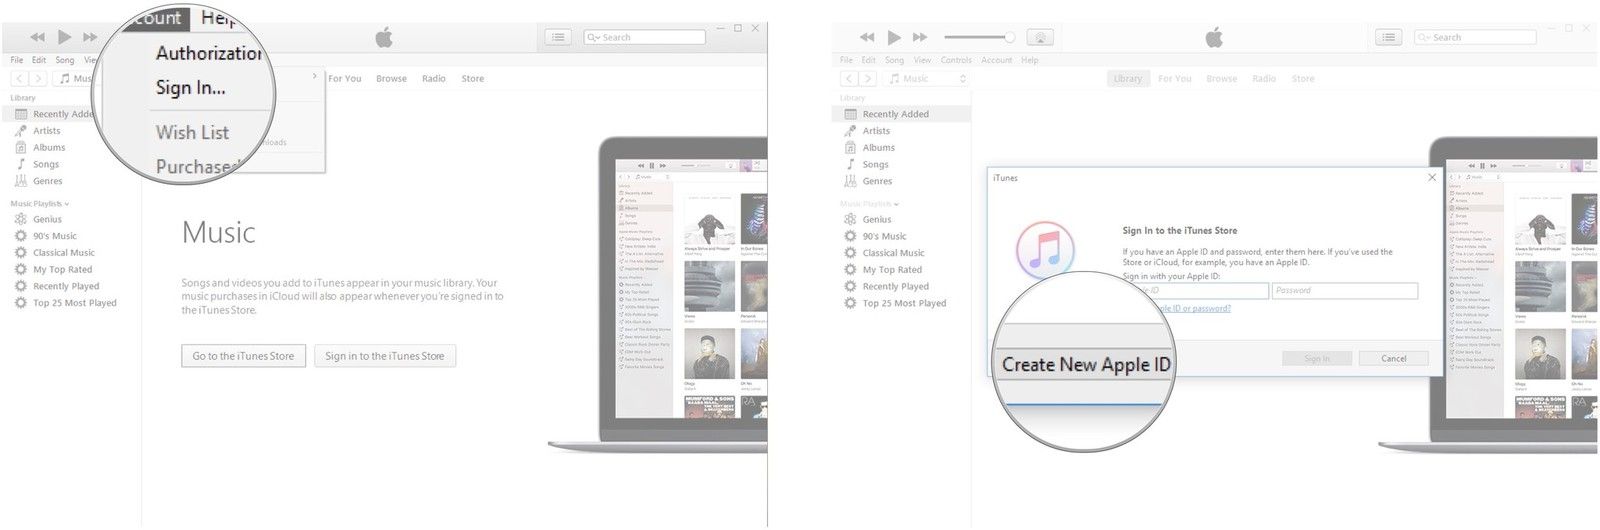This screenshot has height=530, width=1600.
Task: Open the Music media dropdown in right window
Action: point(927,78)
